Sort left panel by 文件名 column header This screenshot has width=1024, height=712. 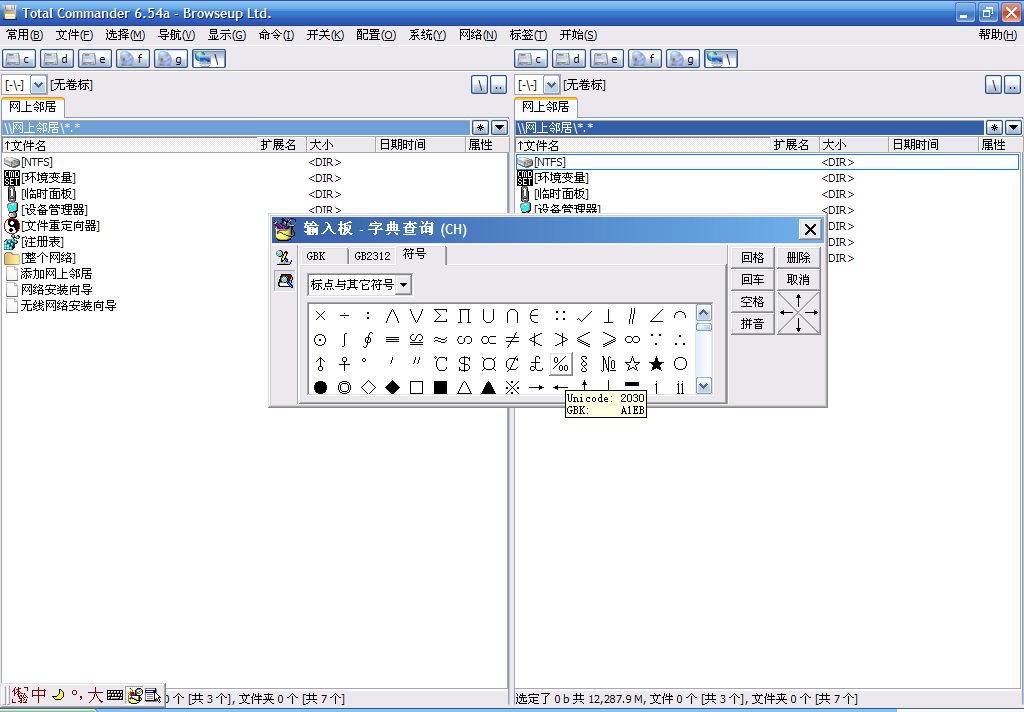(130, 145)
